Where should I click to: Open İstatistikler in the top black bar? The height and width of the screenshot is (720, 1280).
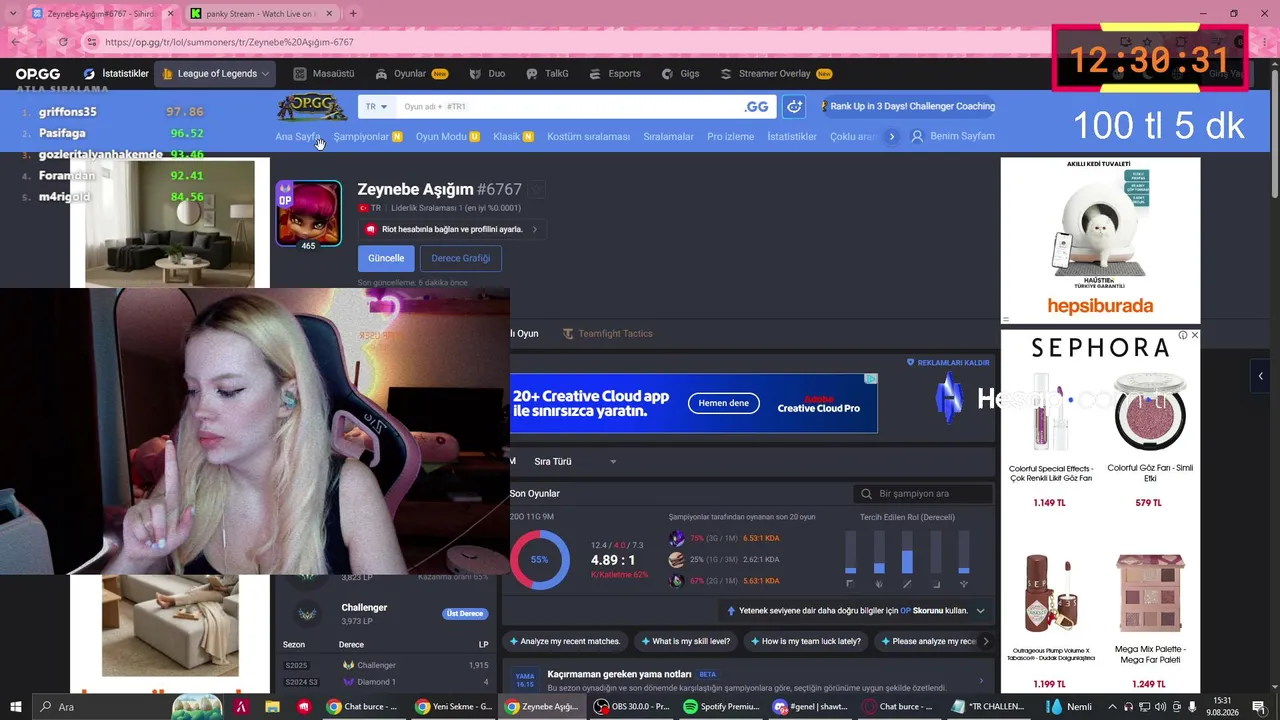(116, 74)
